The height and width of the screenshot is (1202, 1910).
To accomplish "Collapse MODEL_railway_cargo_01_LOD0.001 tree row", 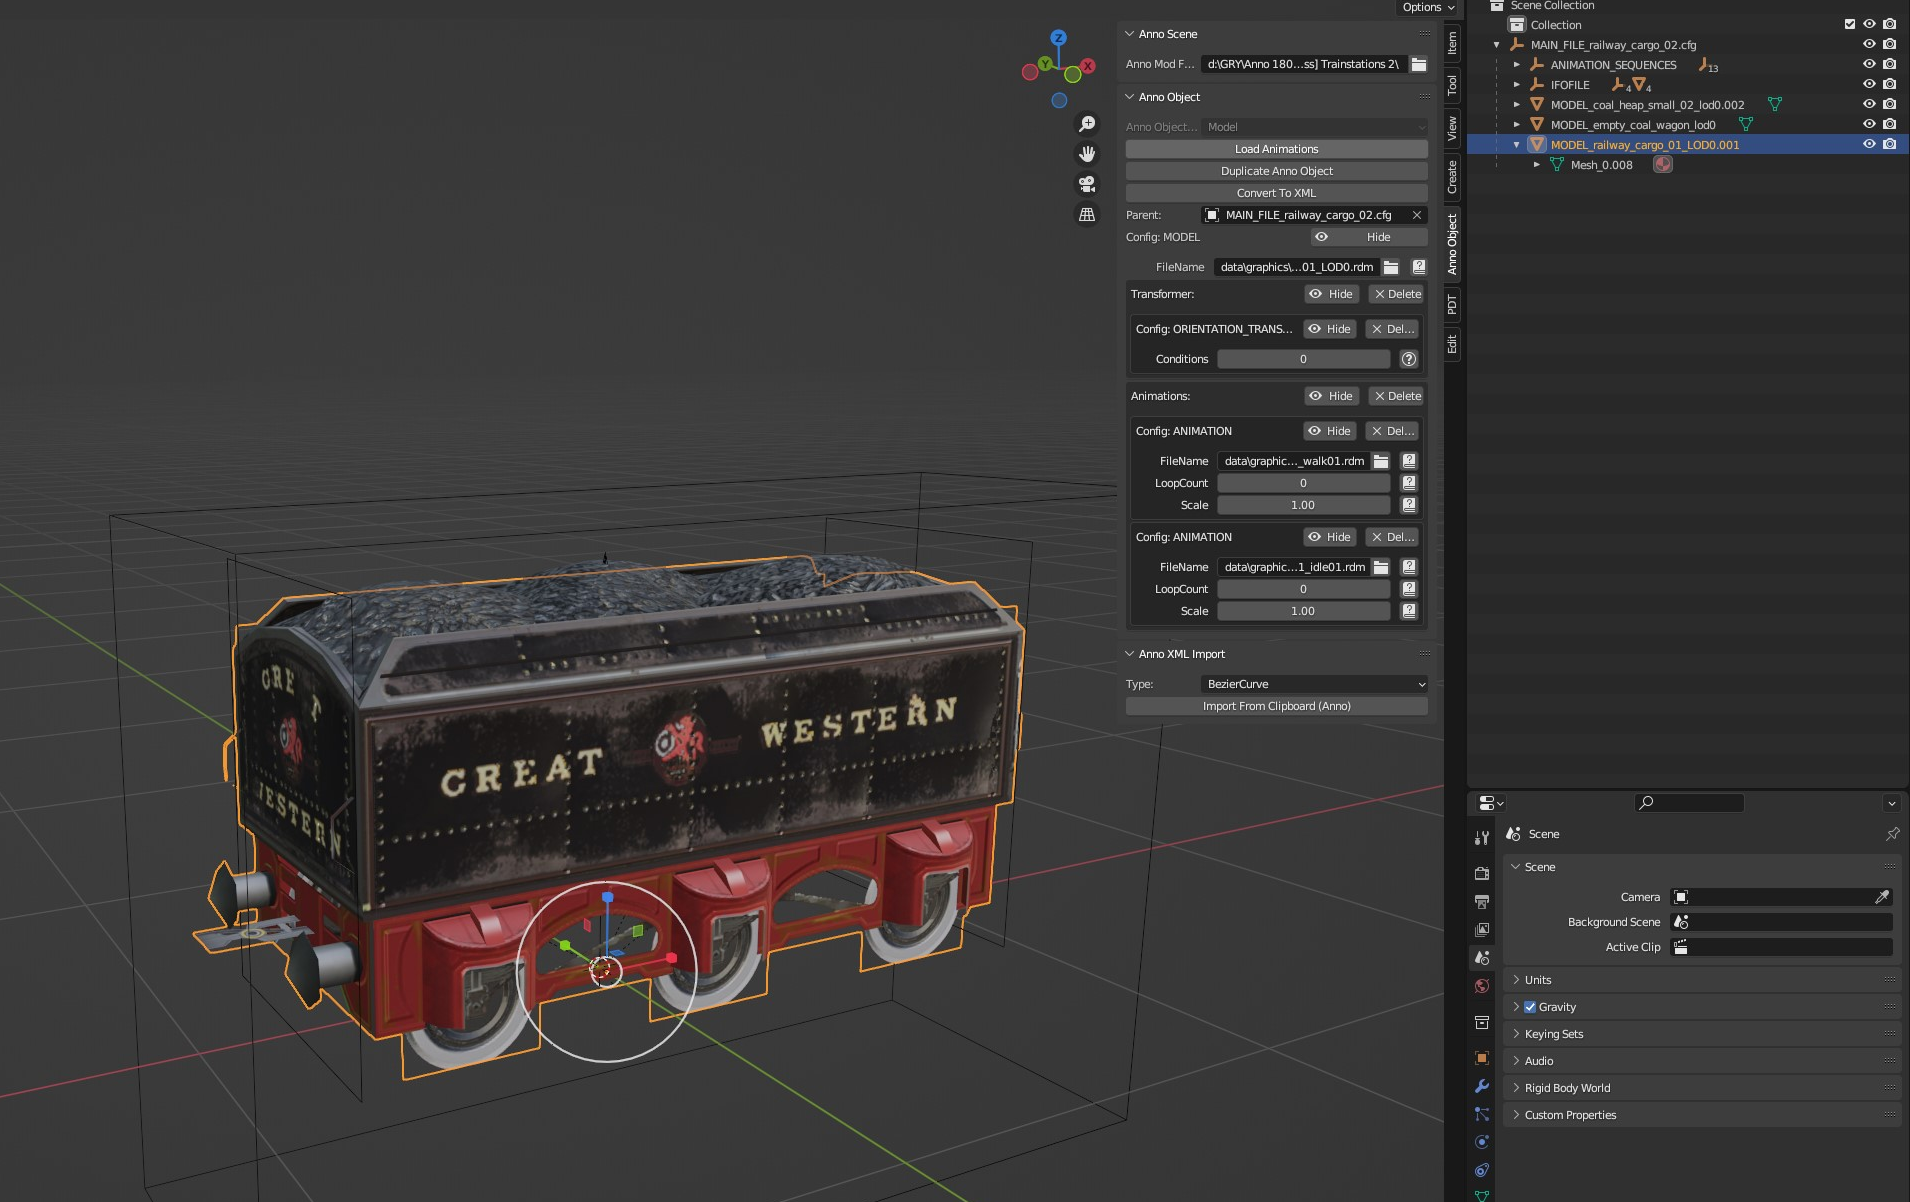I will point(1517,145).
